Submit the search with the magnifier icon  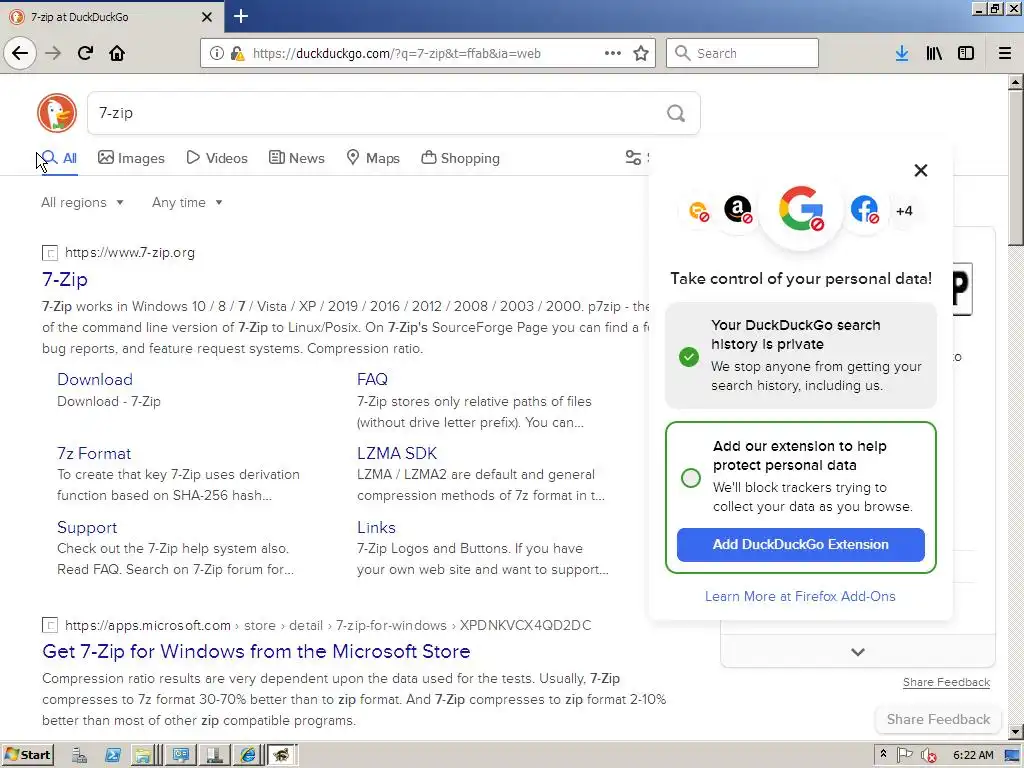(676, 114)
